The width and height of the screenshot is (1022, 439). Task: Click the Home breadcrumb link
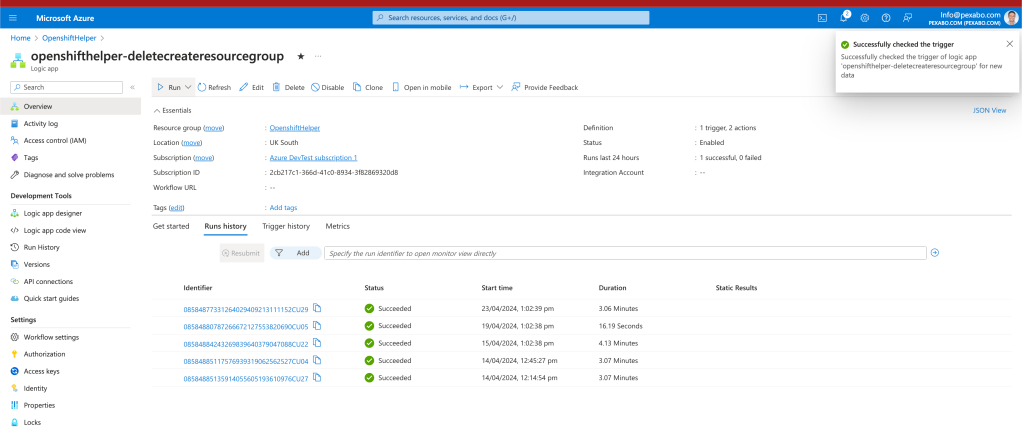[20, 38]
